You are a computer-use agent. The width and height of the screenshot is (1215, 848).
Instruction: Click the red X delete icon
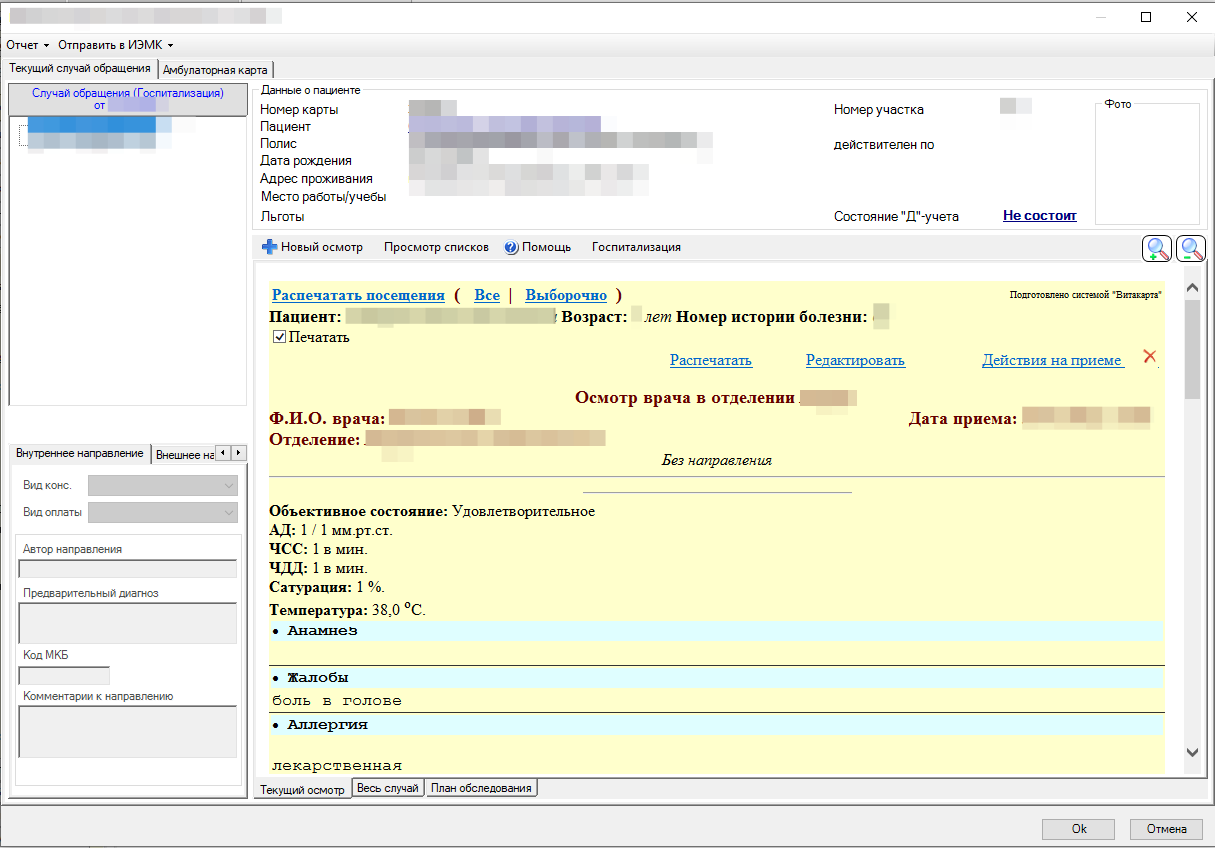[1150, 357]
